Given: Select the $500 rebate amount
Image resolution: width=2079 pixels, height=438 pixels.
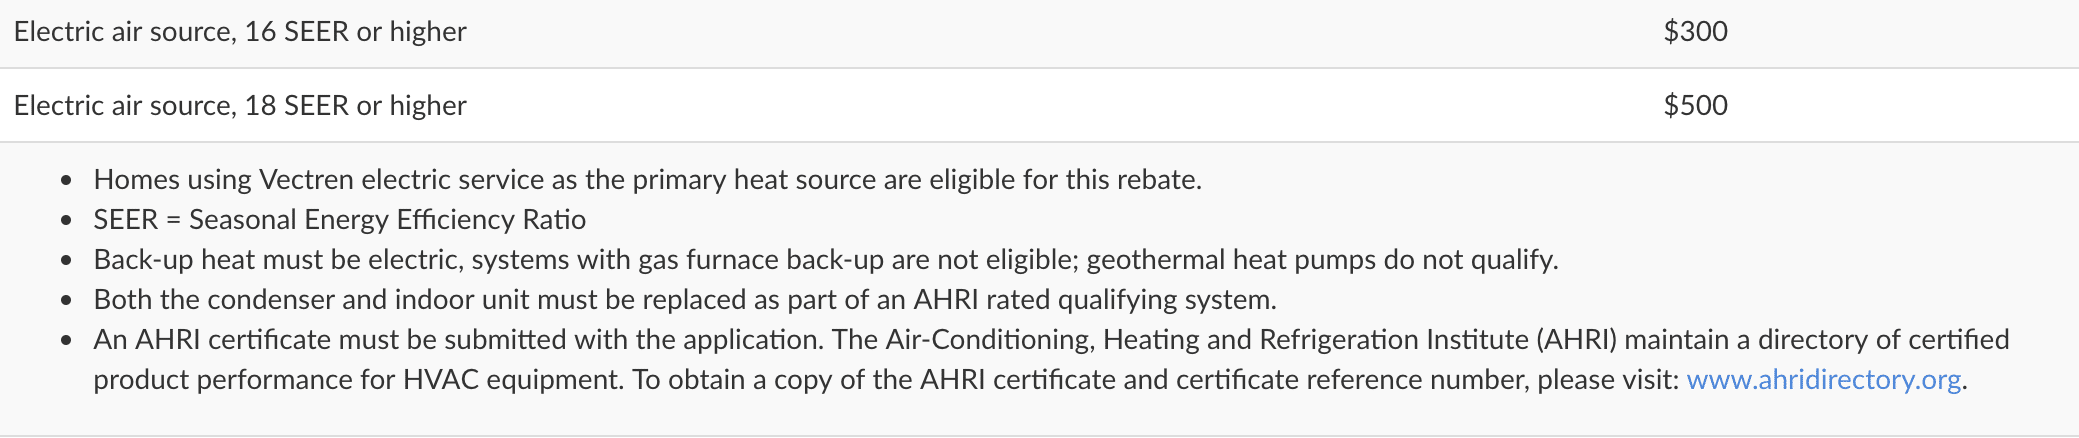Looking at the screenshot, I should (x=1695, y=105).
